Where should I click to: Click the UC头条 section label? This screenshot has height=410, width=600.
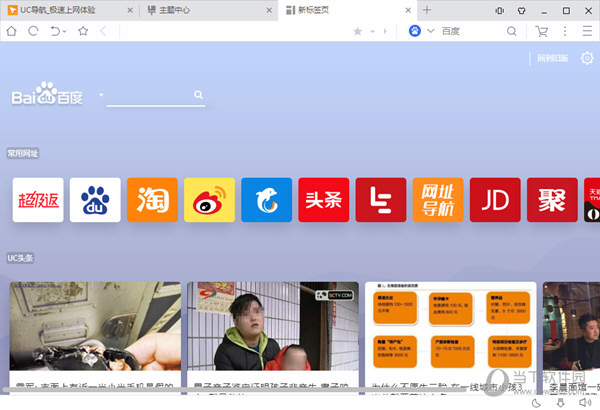pos(20,258)
